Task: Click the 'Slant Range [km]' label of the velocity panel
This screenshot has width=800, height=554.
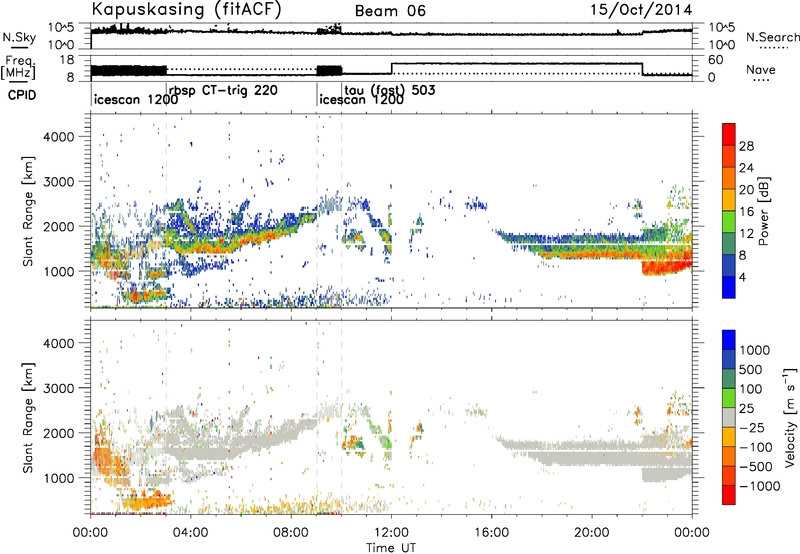Action: 29,418
